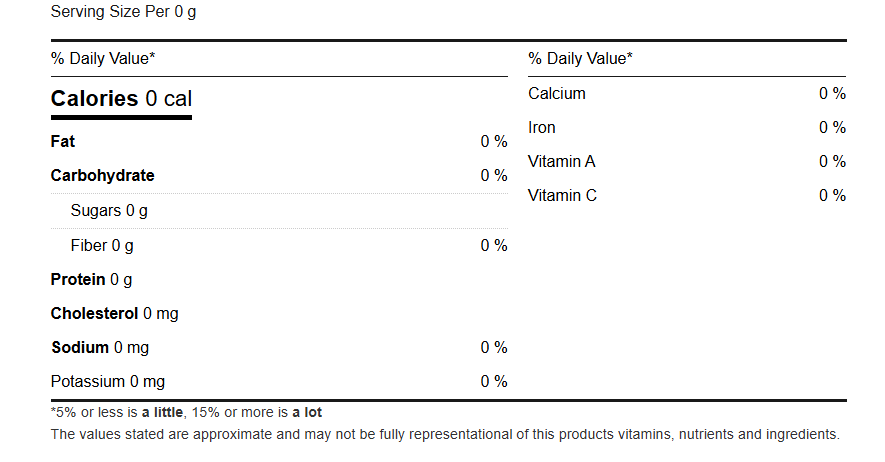Click the Potassium 0 mg entry
885x462 pixels.
(x=108, y=382)
